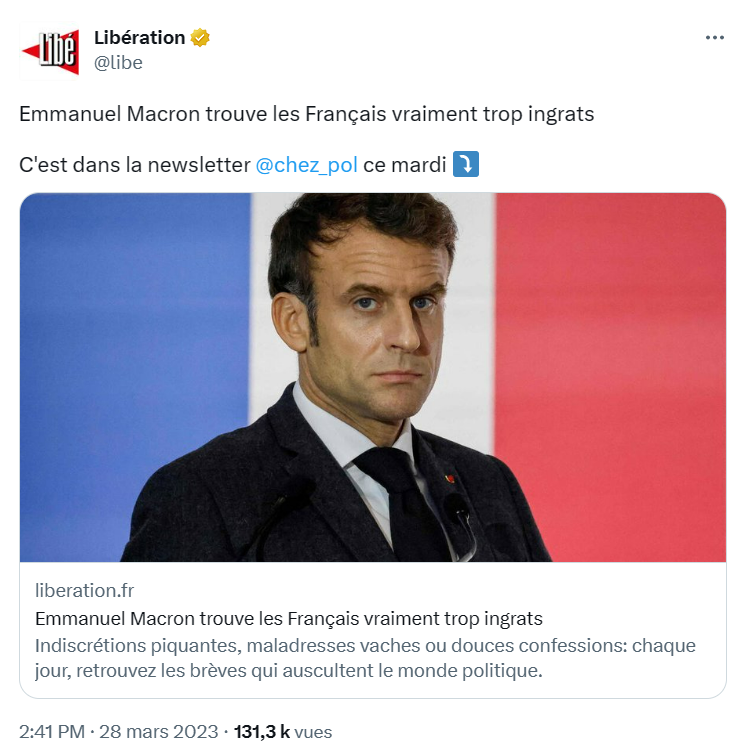This screenshot has height=755, width=745.
Task: Open the article preview photo
Action: 373,377
